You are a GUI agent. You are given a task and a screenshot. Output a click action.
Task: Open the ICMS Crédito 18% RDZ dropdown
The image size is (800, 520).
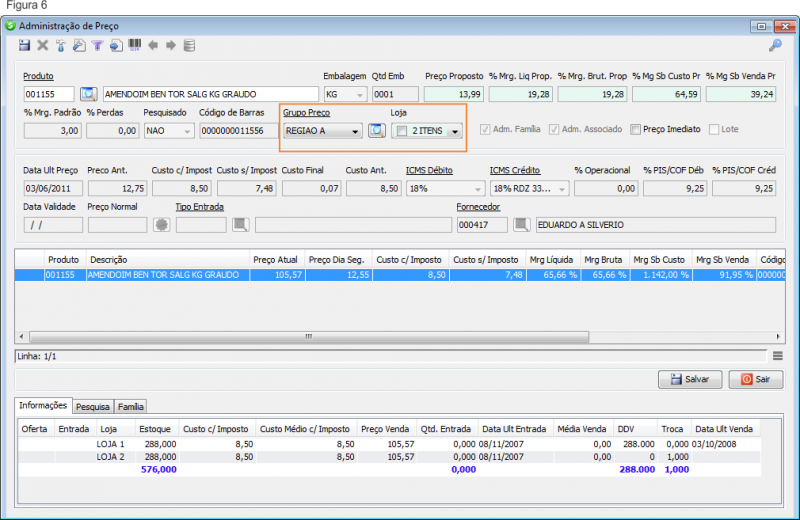click(x=529, y=189)
